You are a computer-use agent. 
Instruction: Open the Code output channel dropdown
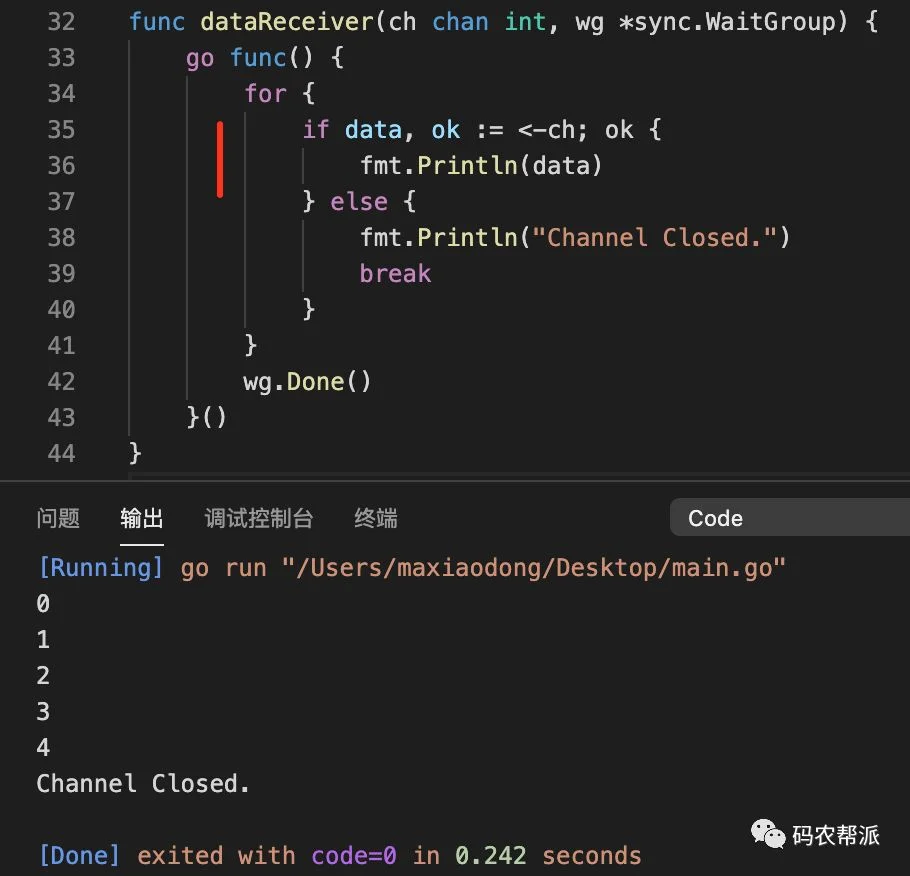tap(789, 517)
